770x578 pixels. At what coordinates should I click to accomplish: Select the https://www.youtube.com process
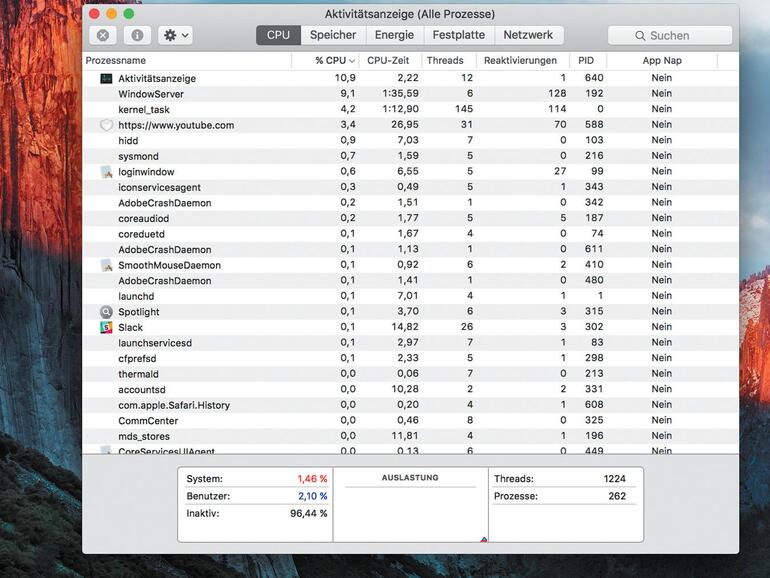(411, 125)
